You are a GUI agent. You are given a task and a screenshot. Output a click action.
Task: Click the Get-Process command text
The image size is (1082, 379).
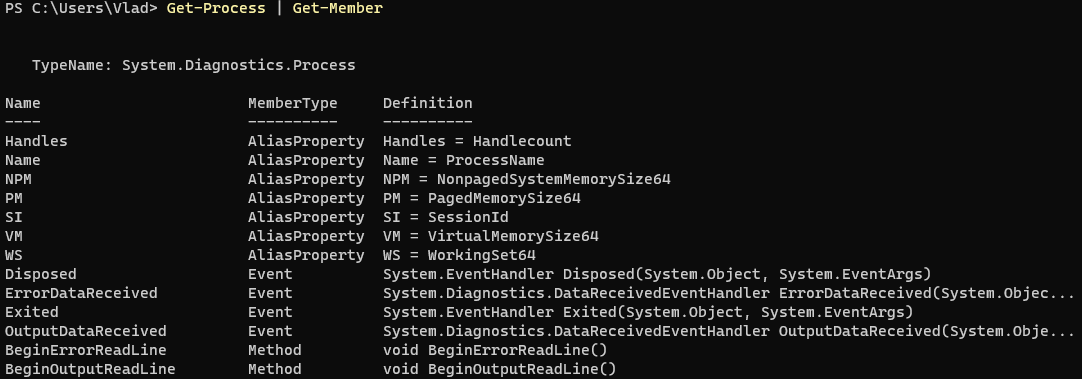pyautogui.click(x=216, y=9)
